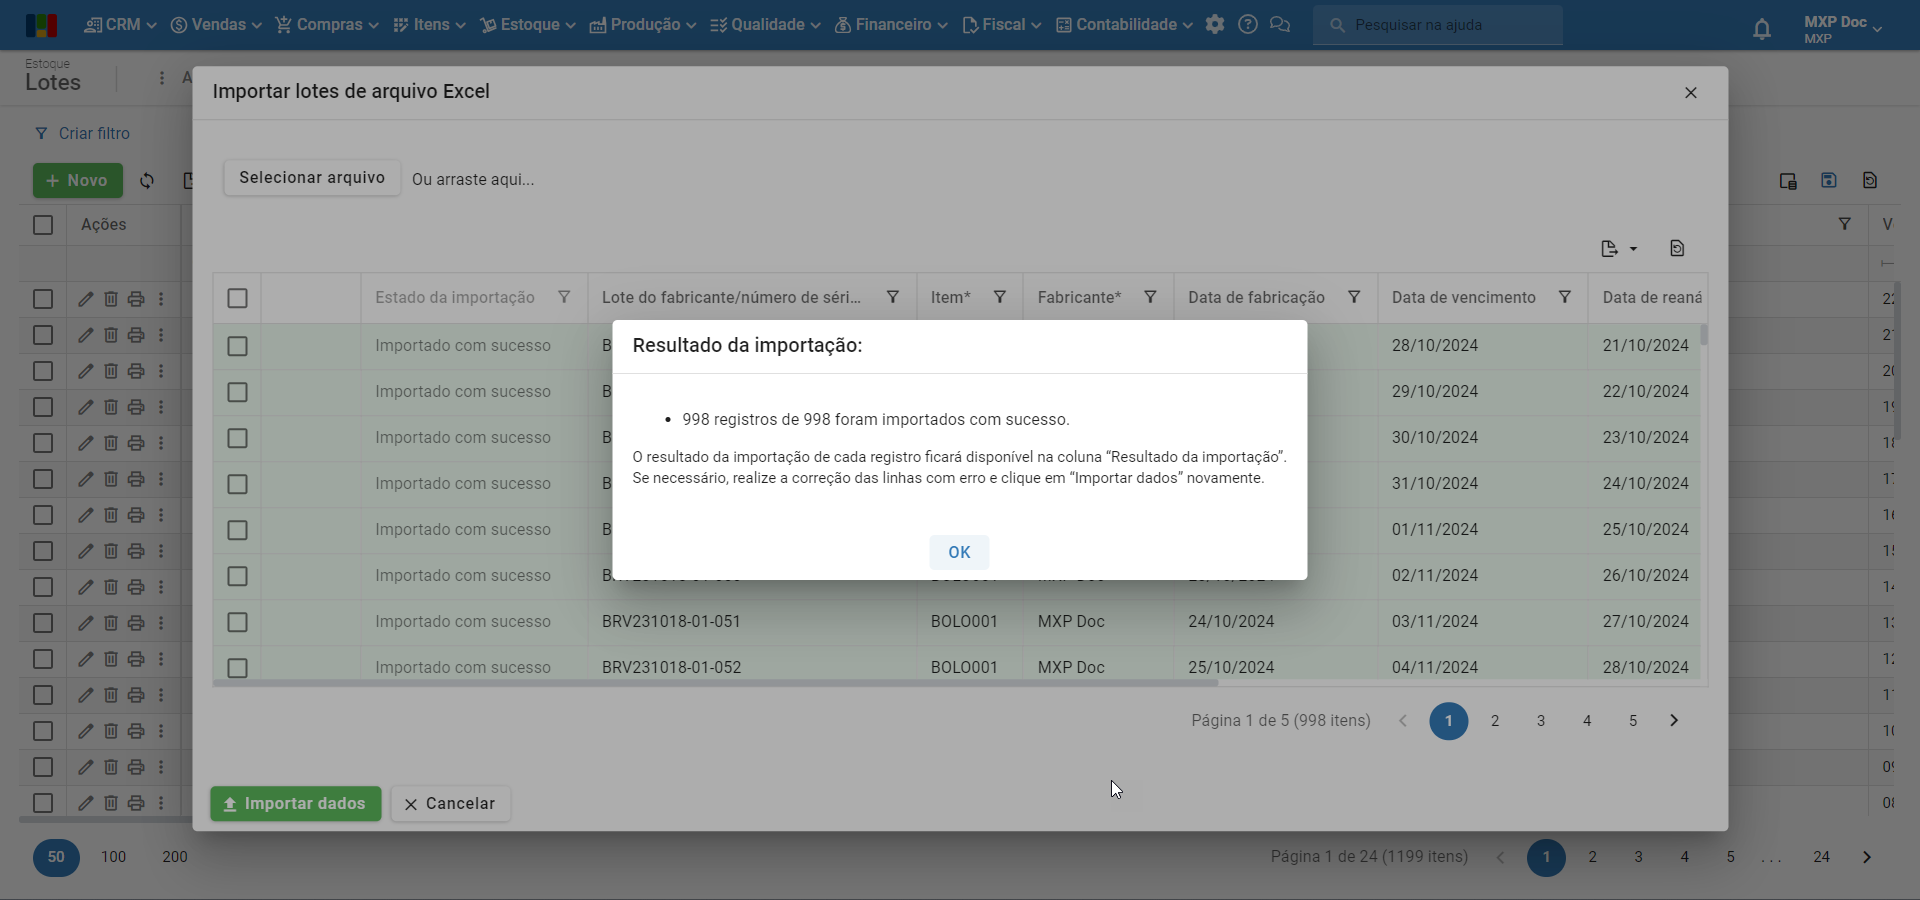Filter the Lote do fabricante column
The height and width of the screenshot is (900, 1920).
click(x=893, y=297)
